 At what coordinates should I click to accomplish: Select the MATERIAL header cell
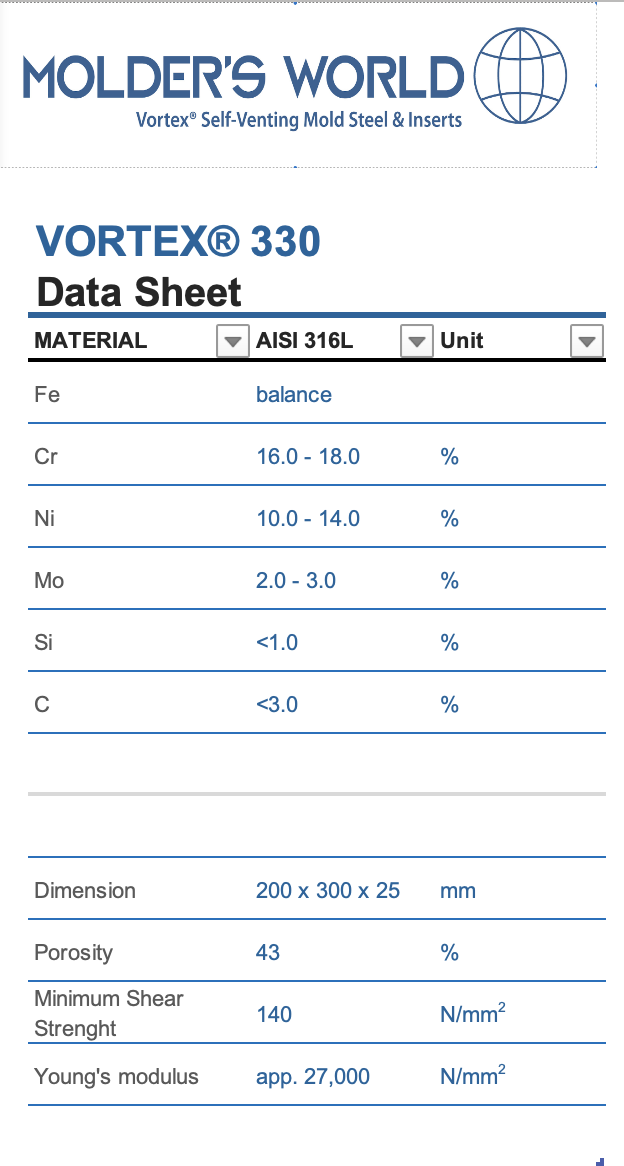click(123, 341)
